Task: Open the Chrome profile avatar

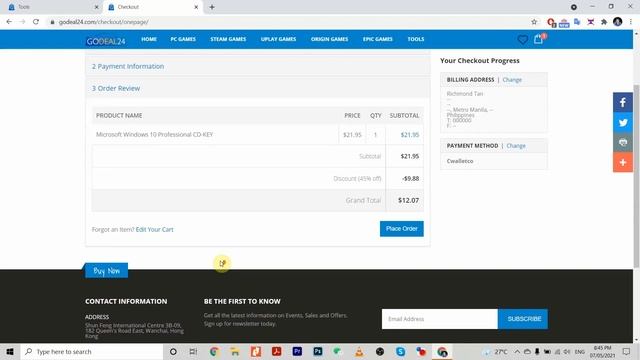Action: click(x=618, y=22)
